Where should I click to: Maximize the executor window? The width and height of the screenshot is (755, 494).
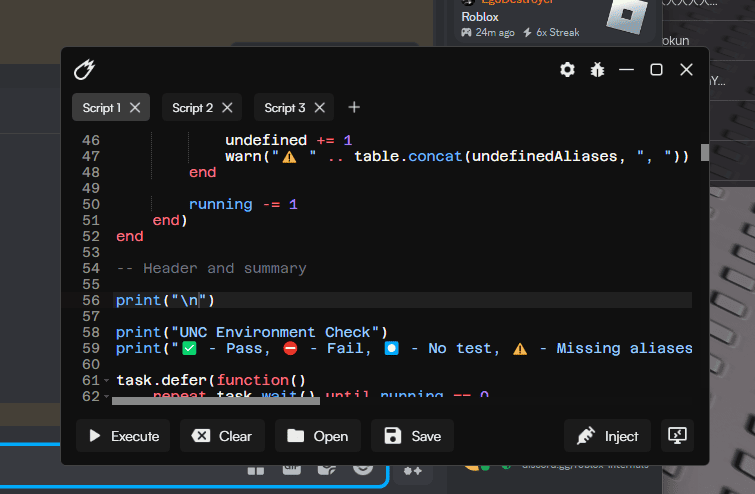pos(656,70)
